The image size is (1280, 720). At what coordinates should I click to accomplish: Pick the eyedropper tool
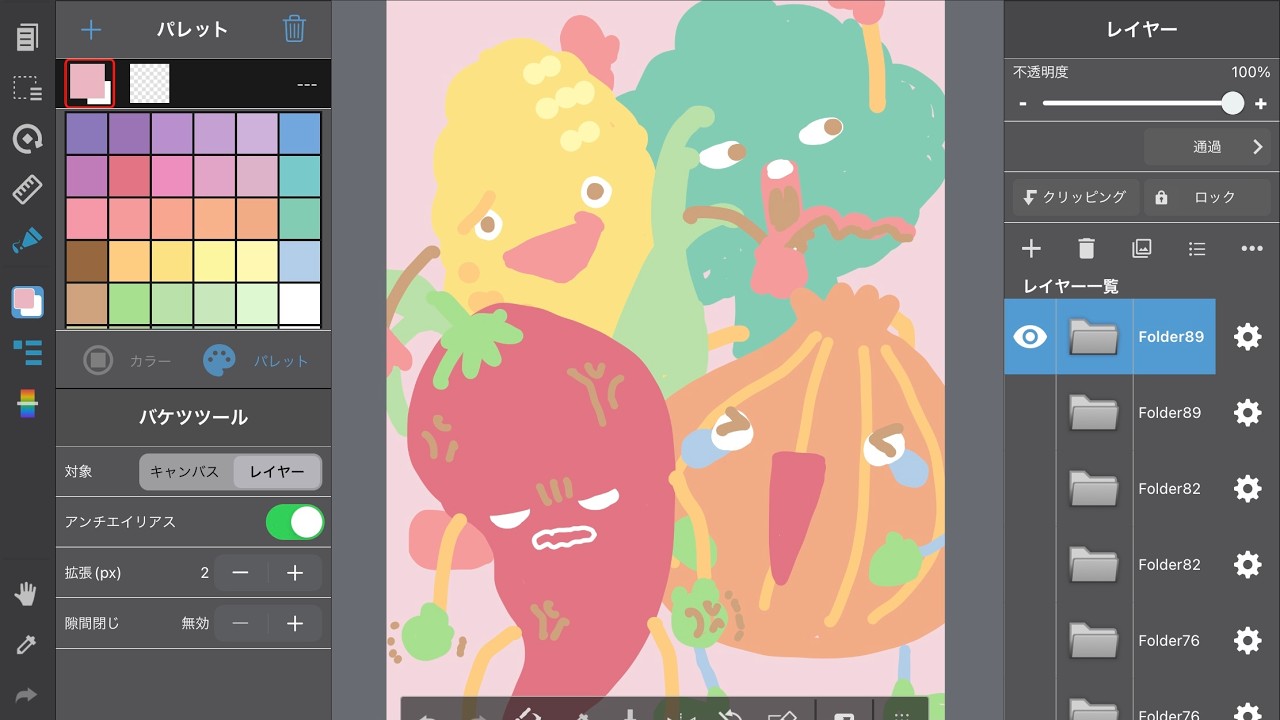click(27, 645)
